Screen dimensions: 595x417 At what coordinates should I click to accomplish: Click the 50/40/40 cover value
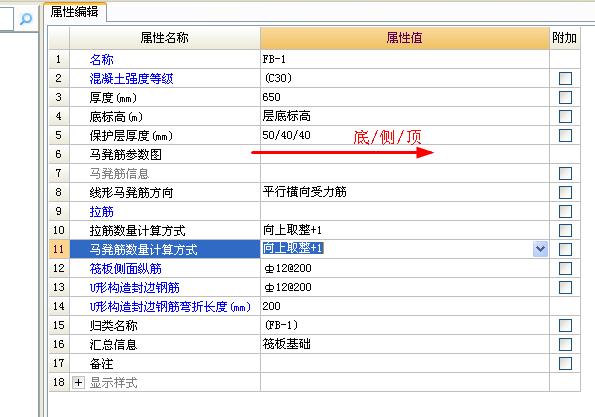click(286, 135)
